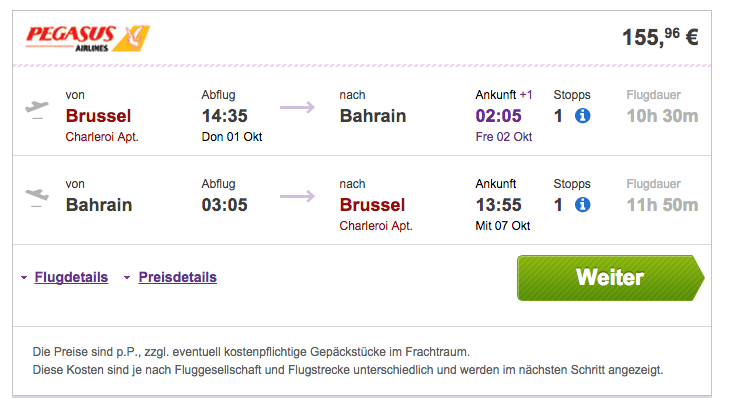Click the arrow between Bahrain and Brussel
This screenshot has width=731, height=416.
pos(297,196)
